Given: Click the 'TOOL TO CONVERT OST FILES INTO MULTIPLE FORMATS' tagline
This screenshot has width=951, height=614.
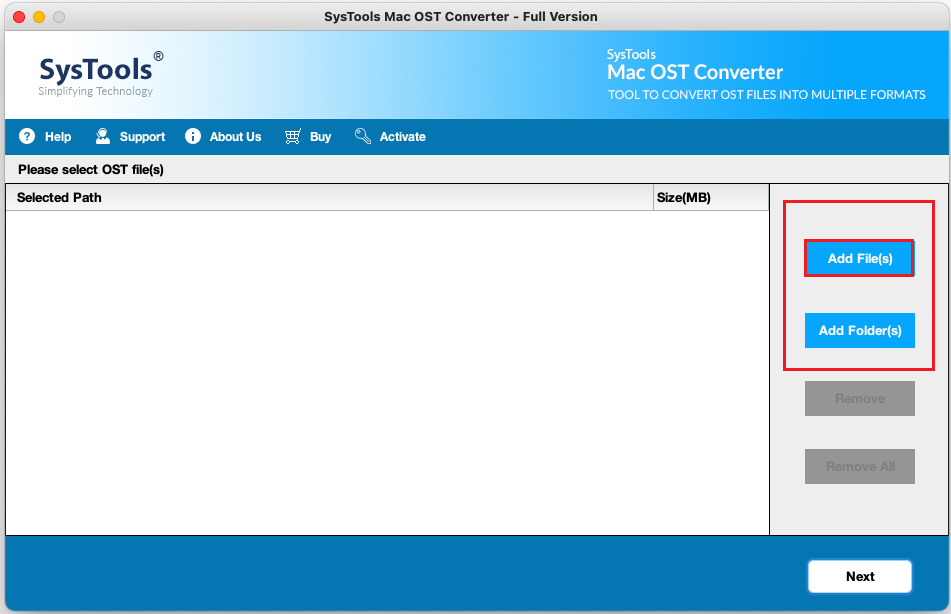Looking at the screenshot, I should (x=767, y=95).
